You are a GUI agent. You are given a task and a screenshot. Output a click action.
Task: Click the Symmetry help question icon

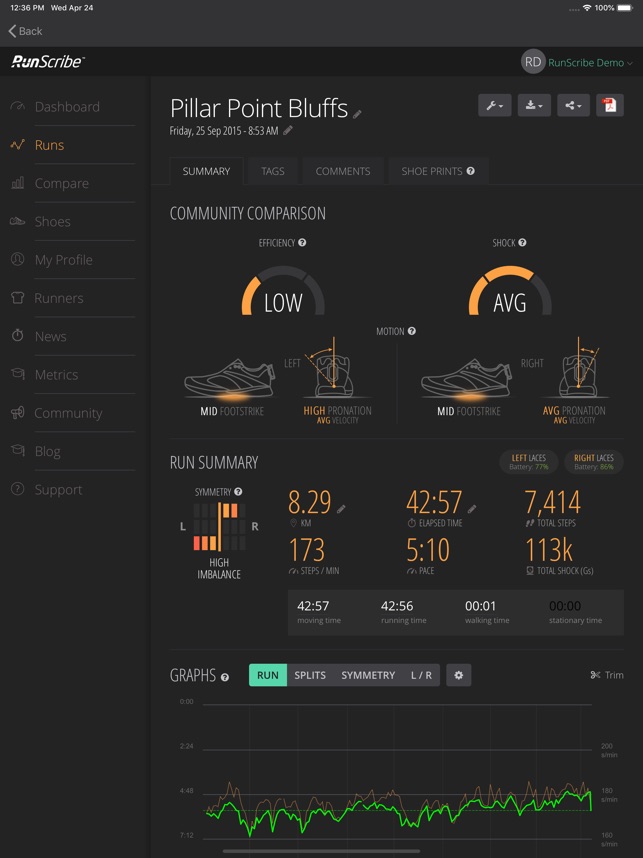(x=238, y=491)
